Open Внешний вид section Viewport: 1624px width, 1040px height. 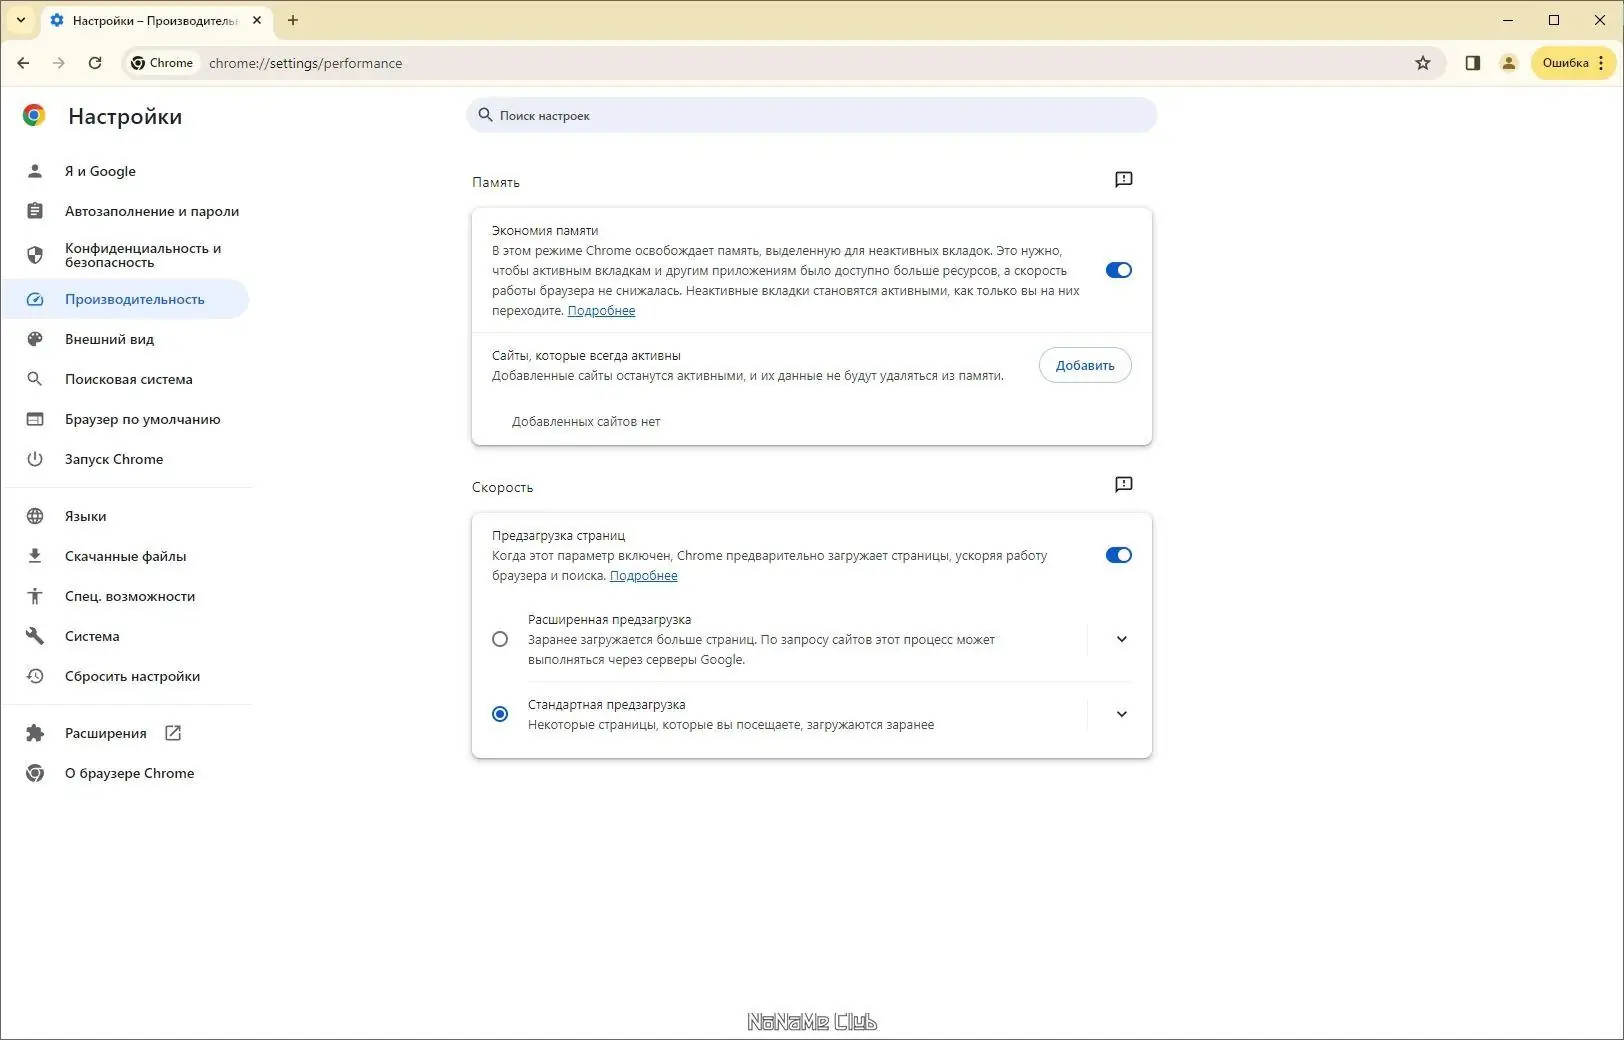pyautogui.click(x=126, y=339)
